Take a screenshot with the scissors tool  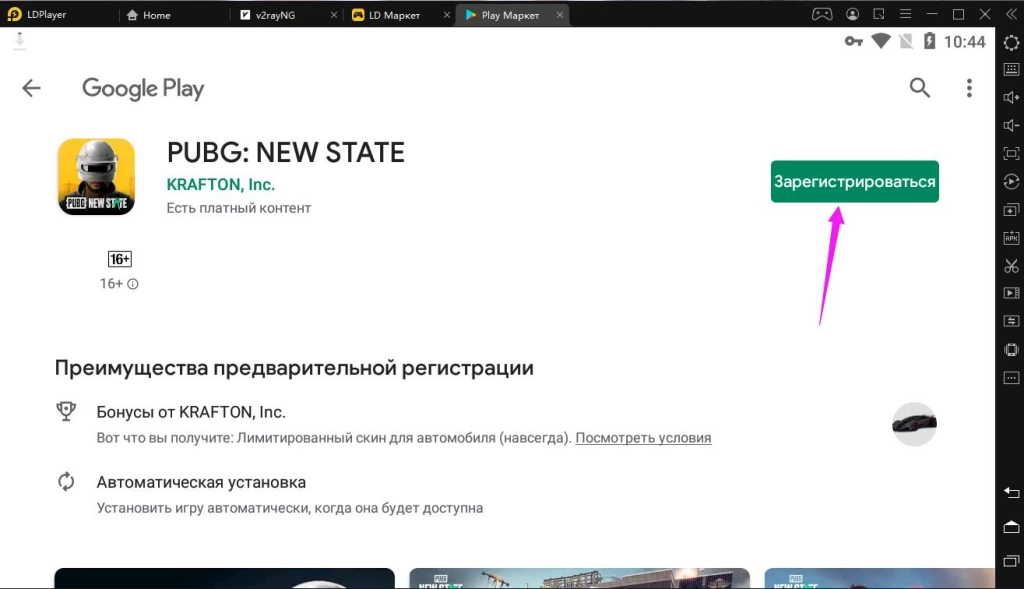pos(1011,265)
